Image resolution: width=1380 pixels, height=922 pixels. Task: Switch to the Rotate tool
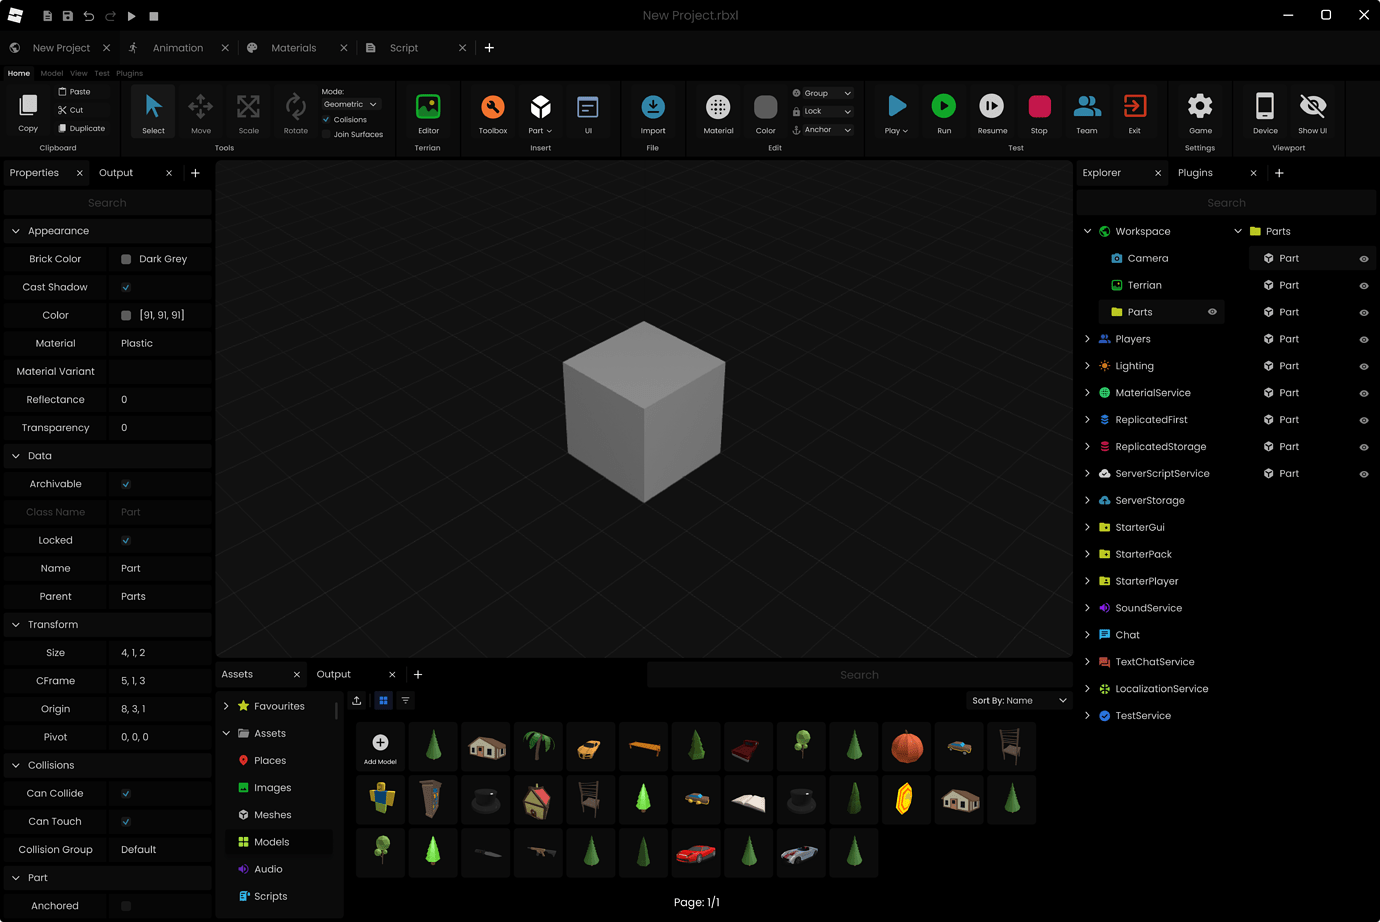coord(294,110)
